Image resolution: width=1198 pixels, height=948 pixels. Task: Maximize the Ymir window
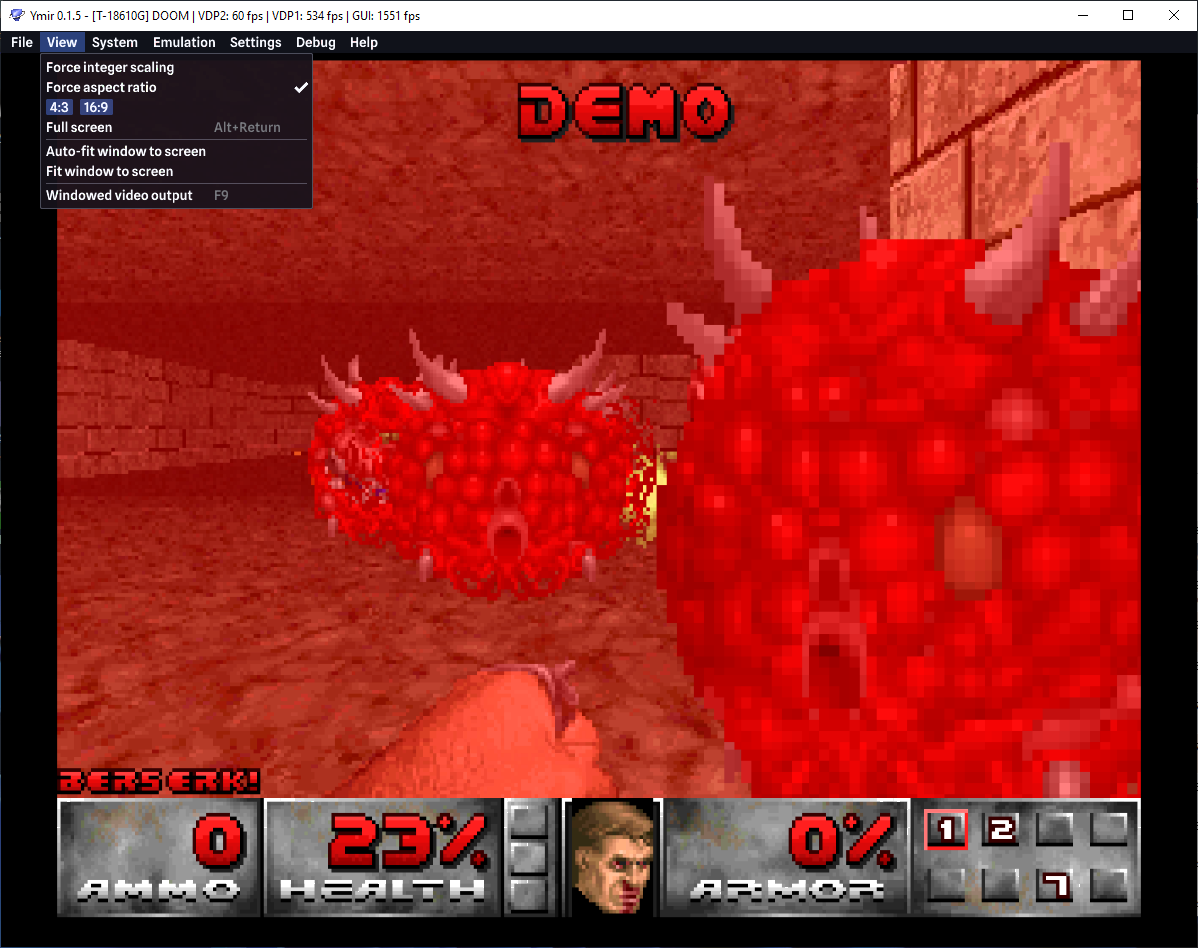(1128, 15)
